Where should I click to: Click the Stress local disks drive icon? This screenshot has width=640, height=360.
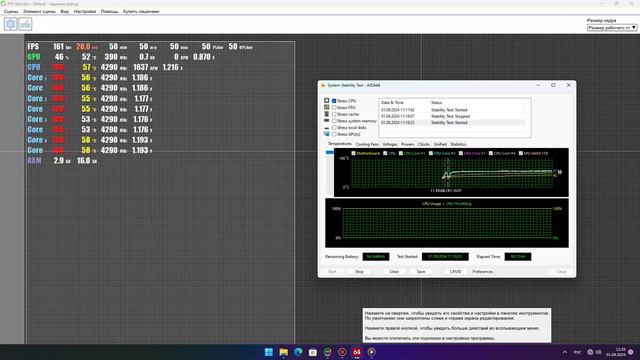327,128
